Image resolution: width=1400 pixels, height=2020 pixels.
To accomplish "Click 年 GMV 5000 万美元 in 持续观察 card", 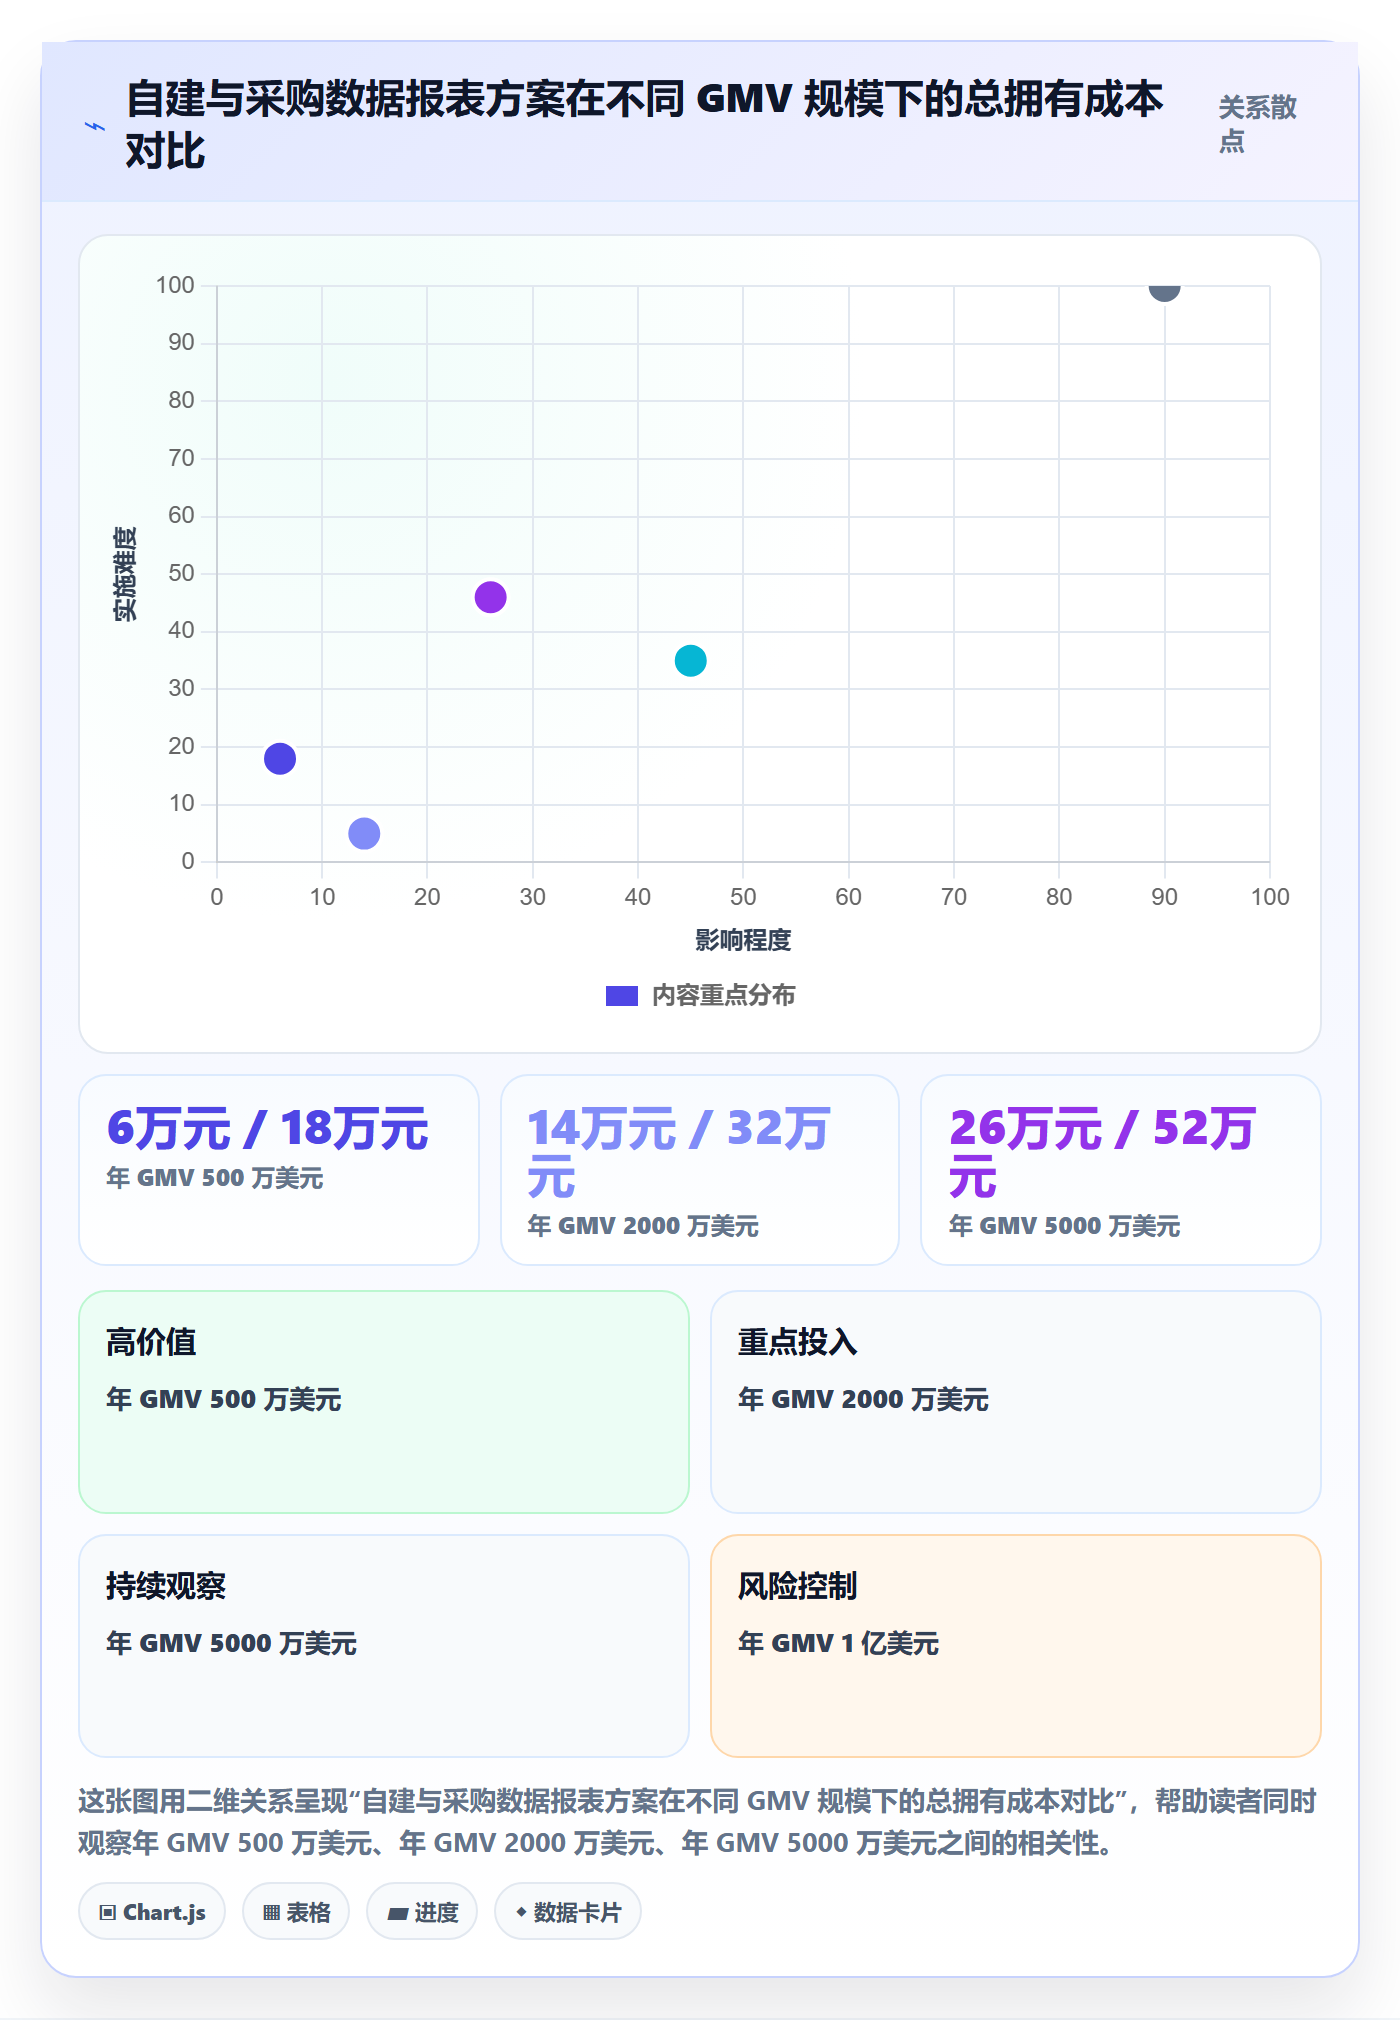I will 231,1643.
